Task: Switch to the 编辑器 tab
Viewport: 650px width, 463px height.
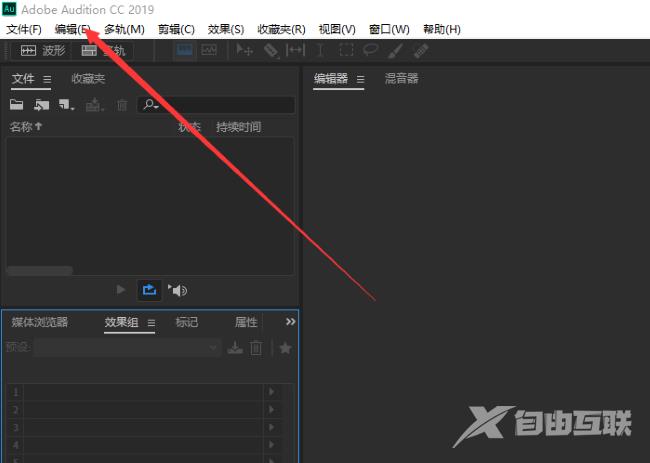Action: [330, 79]
